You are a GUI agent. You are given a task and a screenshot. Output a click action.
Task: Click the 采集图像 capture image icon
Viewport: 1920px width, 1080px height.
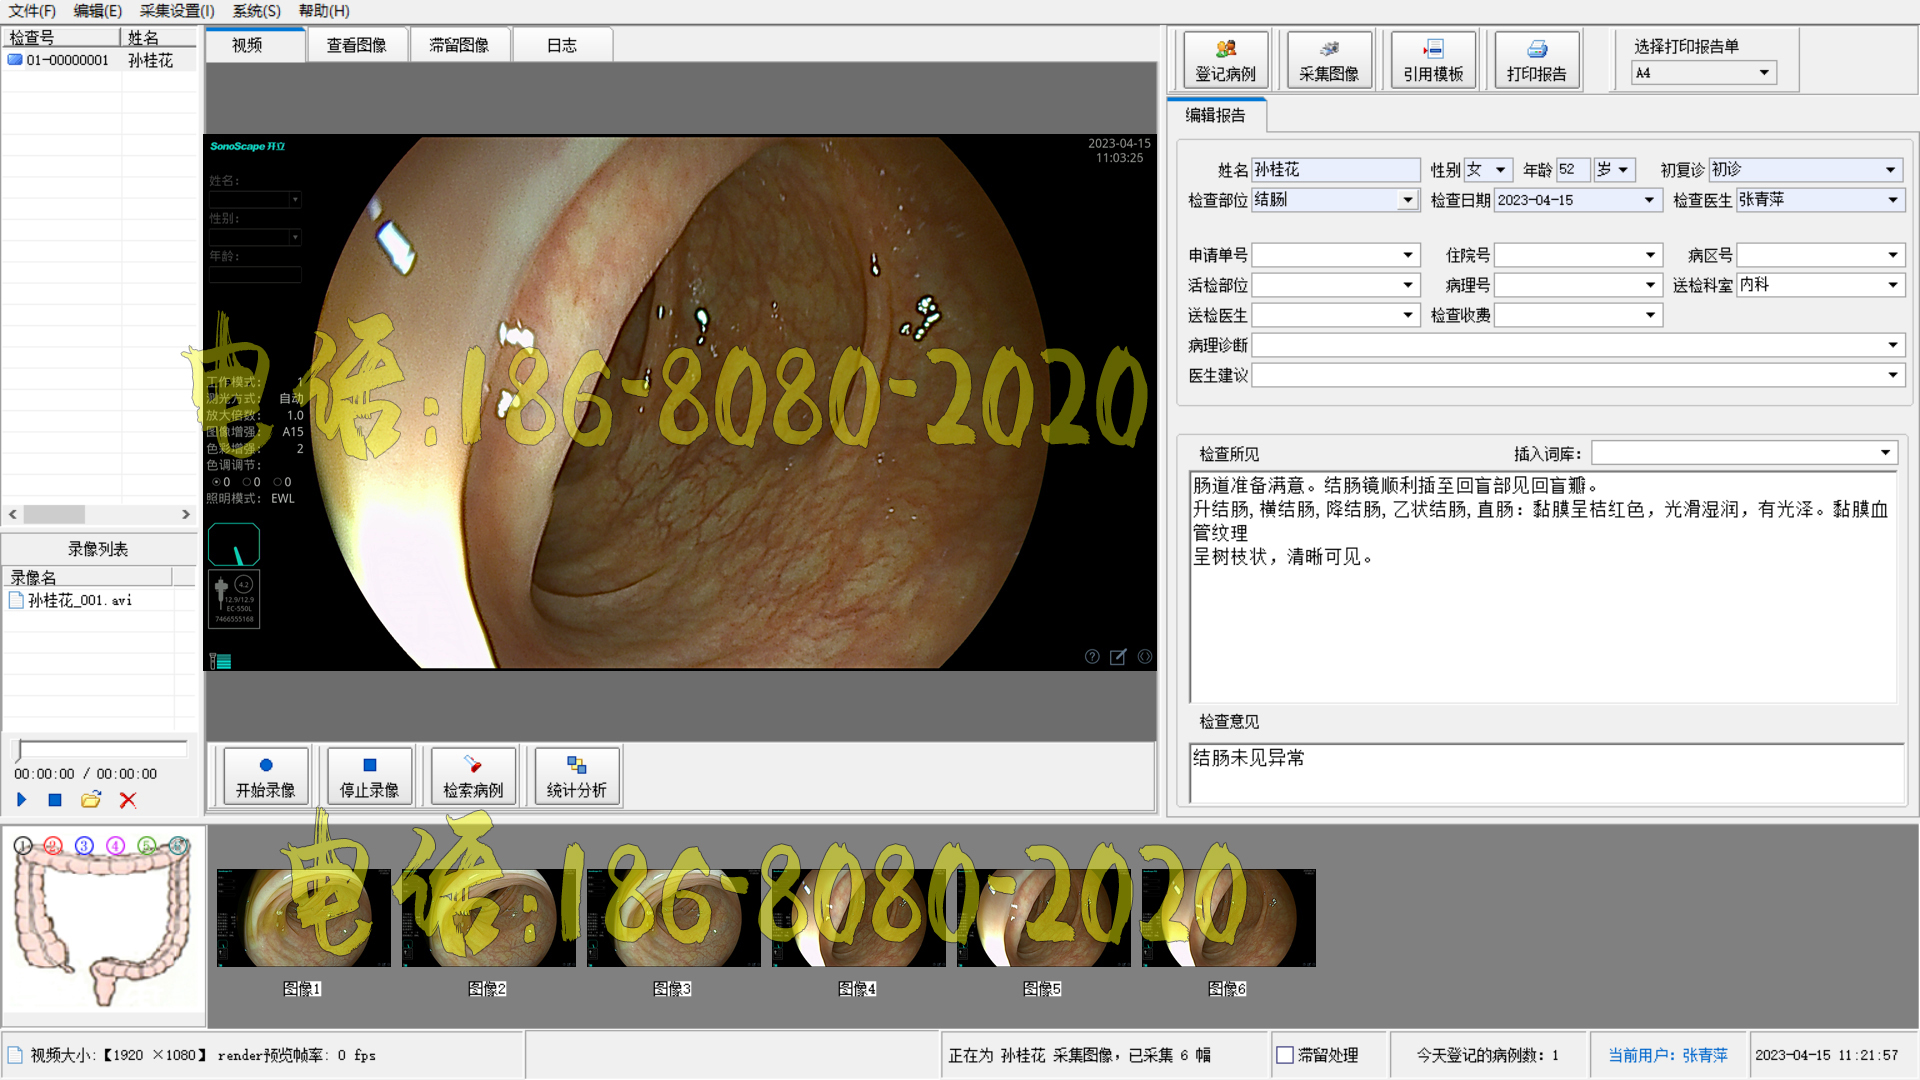[1328, 49]
